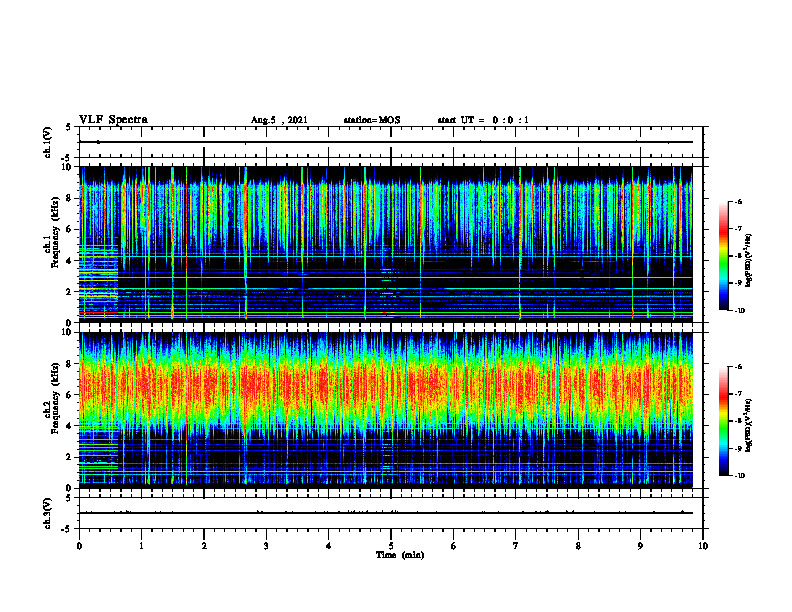Click time axis tick label "6"
The width and height of the screenshot is (792, 612).
(454, 546)
